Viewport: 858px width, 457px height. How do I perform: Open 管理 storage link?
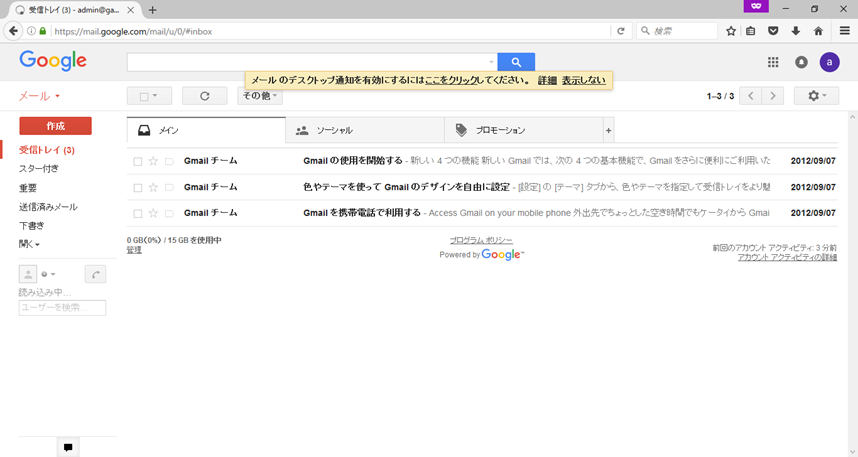134,250
